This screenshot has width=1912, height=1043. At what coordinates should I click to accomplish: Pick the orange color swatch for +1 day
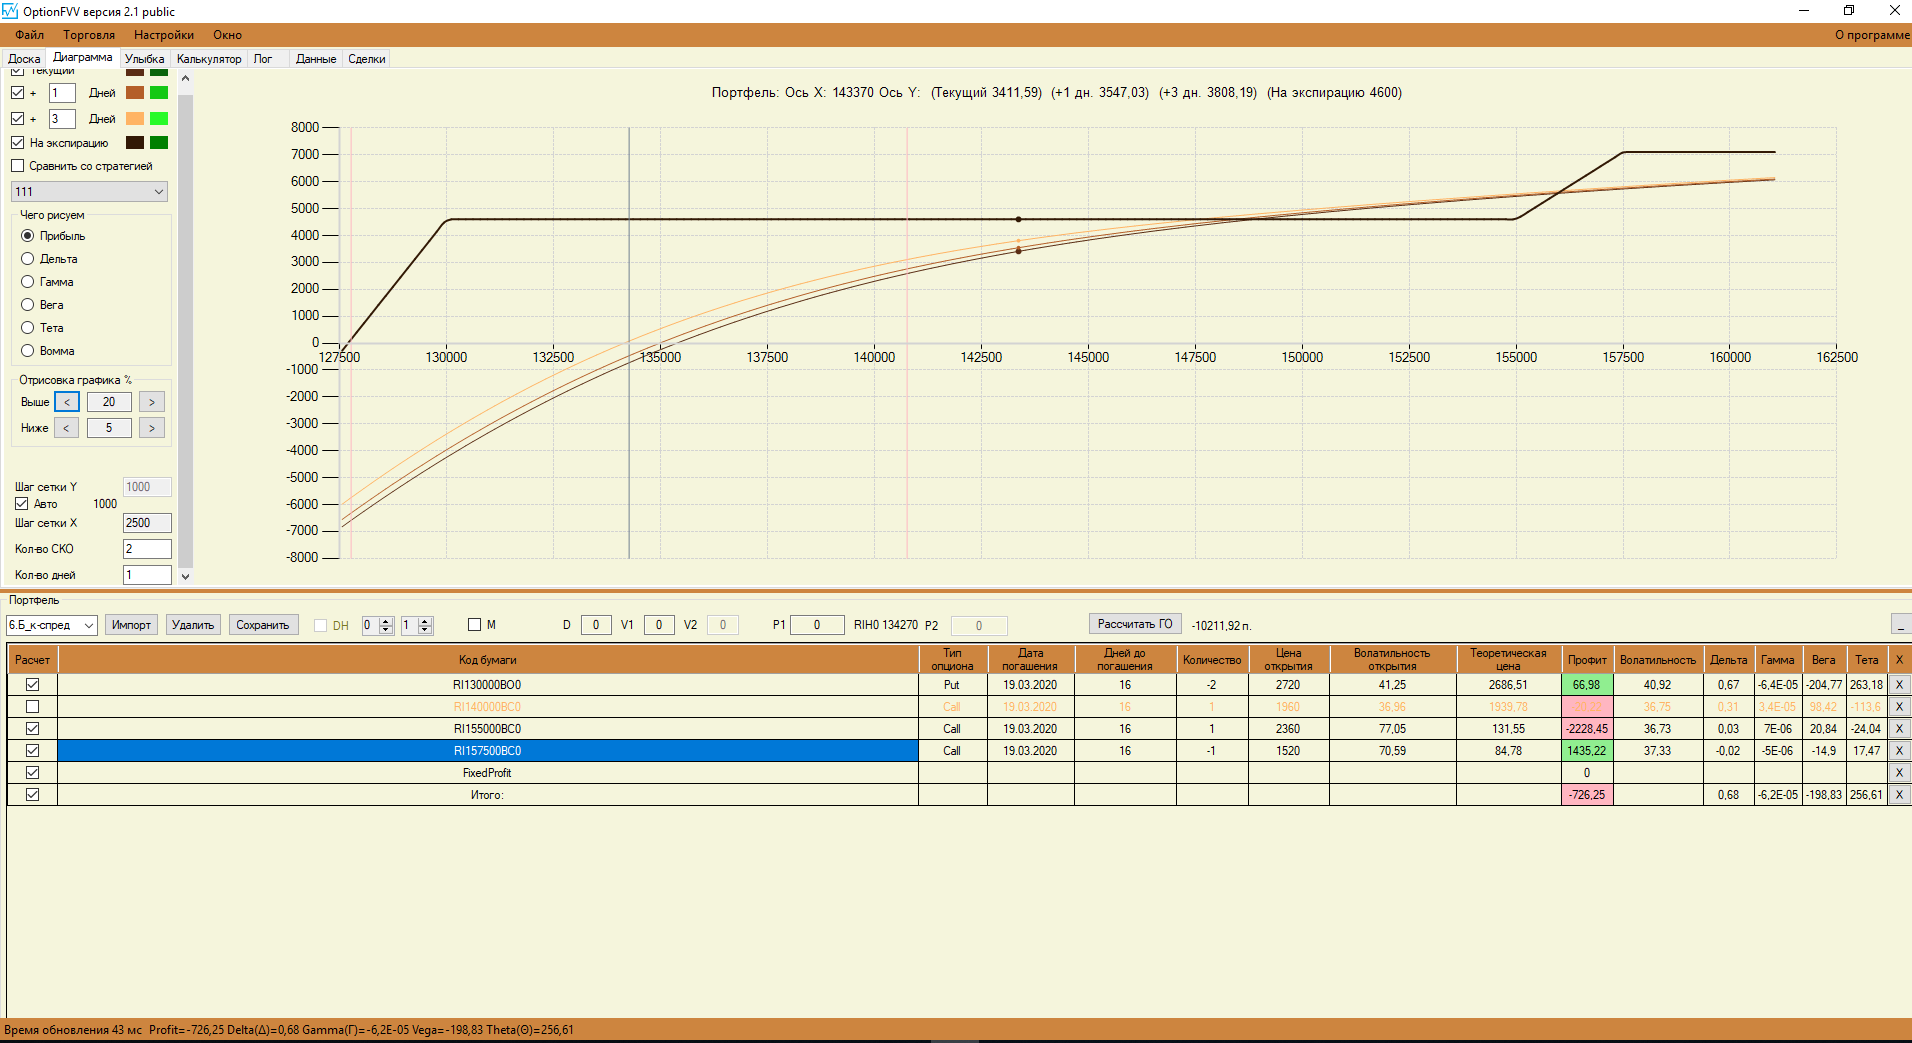pos(135,93)
